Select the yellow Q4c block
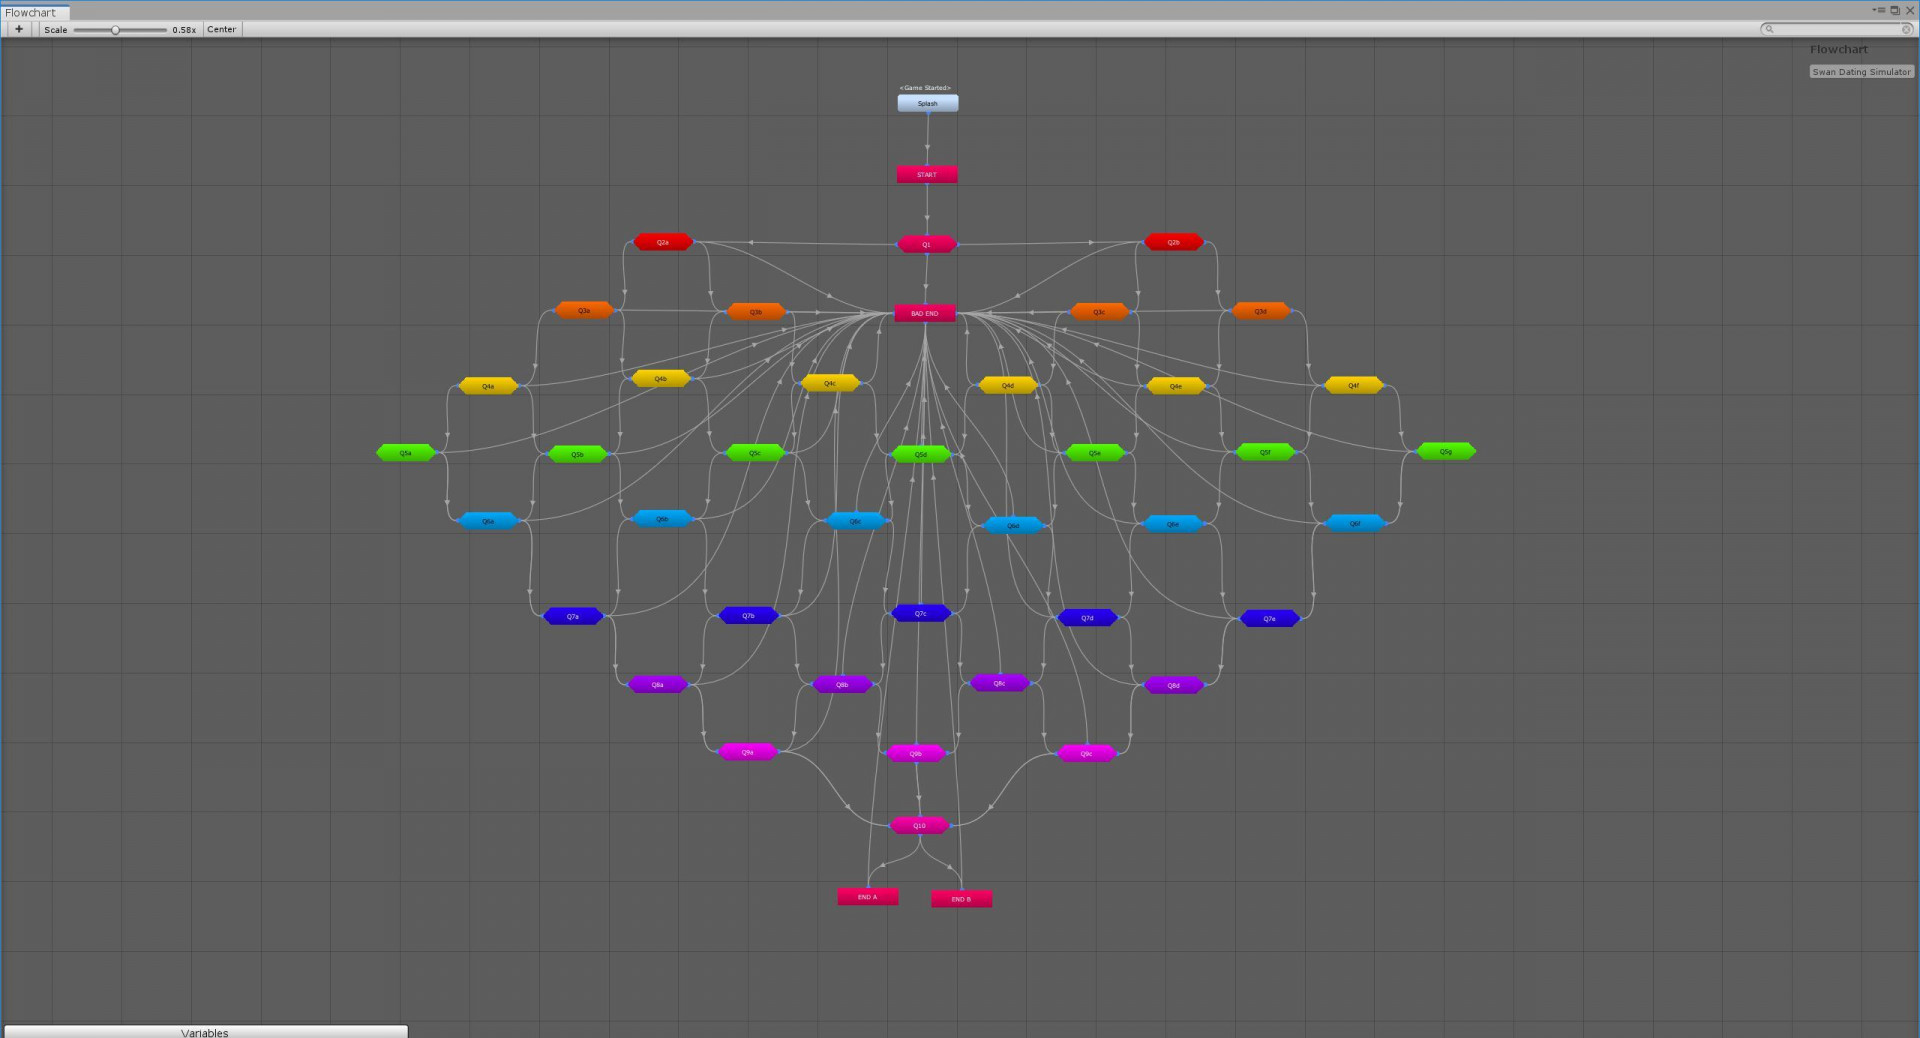 pos(830,383)
